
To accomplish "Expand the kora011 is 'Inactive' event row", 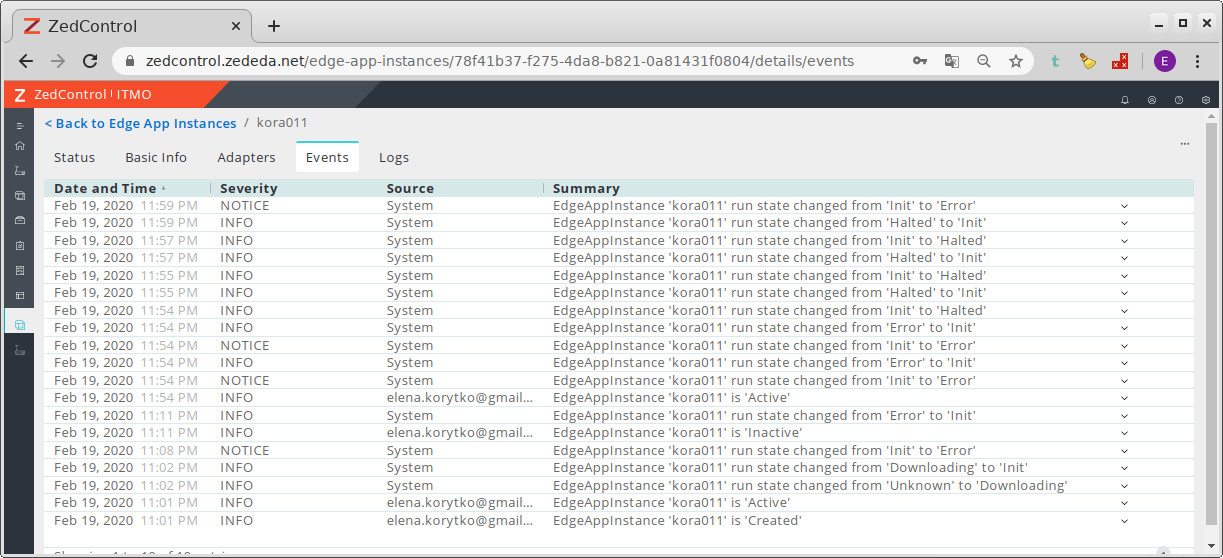I will 1124,433.
